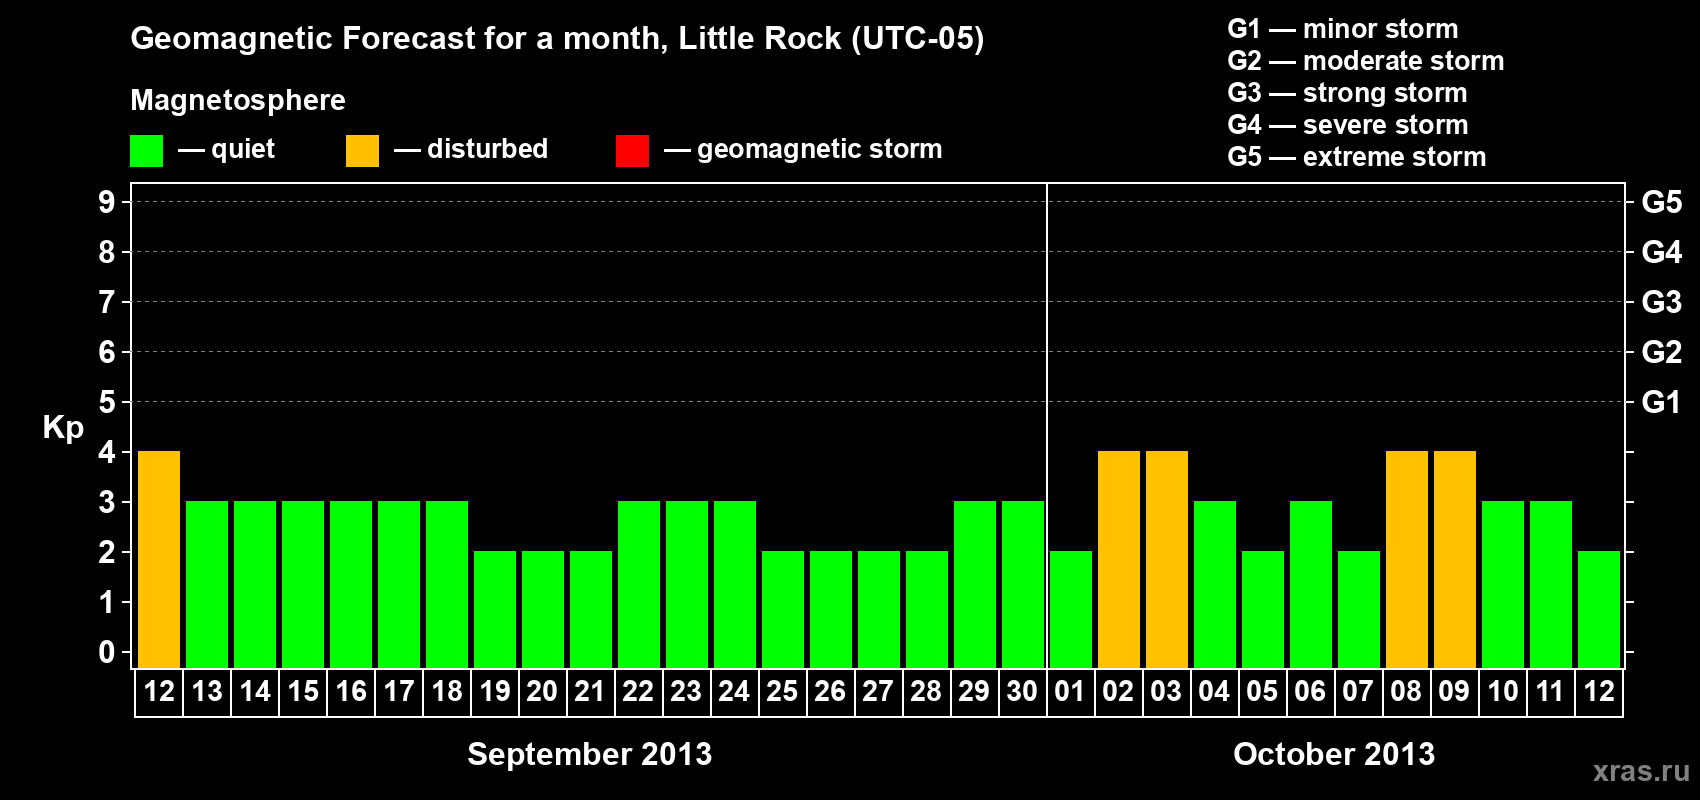Image resolution: width=1700 pixels, height=800 pixels.
Task: Select the orange bar for October 09
Action: click(1455, 559)
